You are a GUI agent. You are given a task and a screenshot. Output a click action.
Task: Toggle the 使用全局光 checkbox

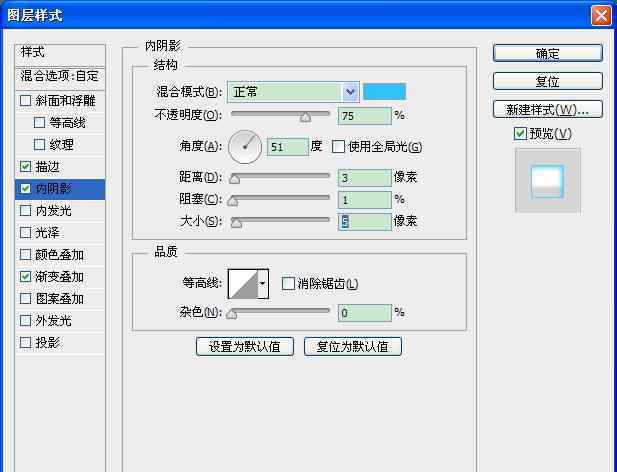tap(338, 147)
